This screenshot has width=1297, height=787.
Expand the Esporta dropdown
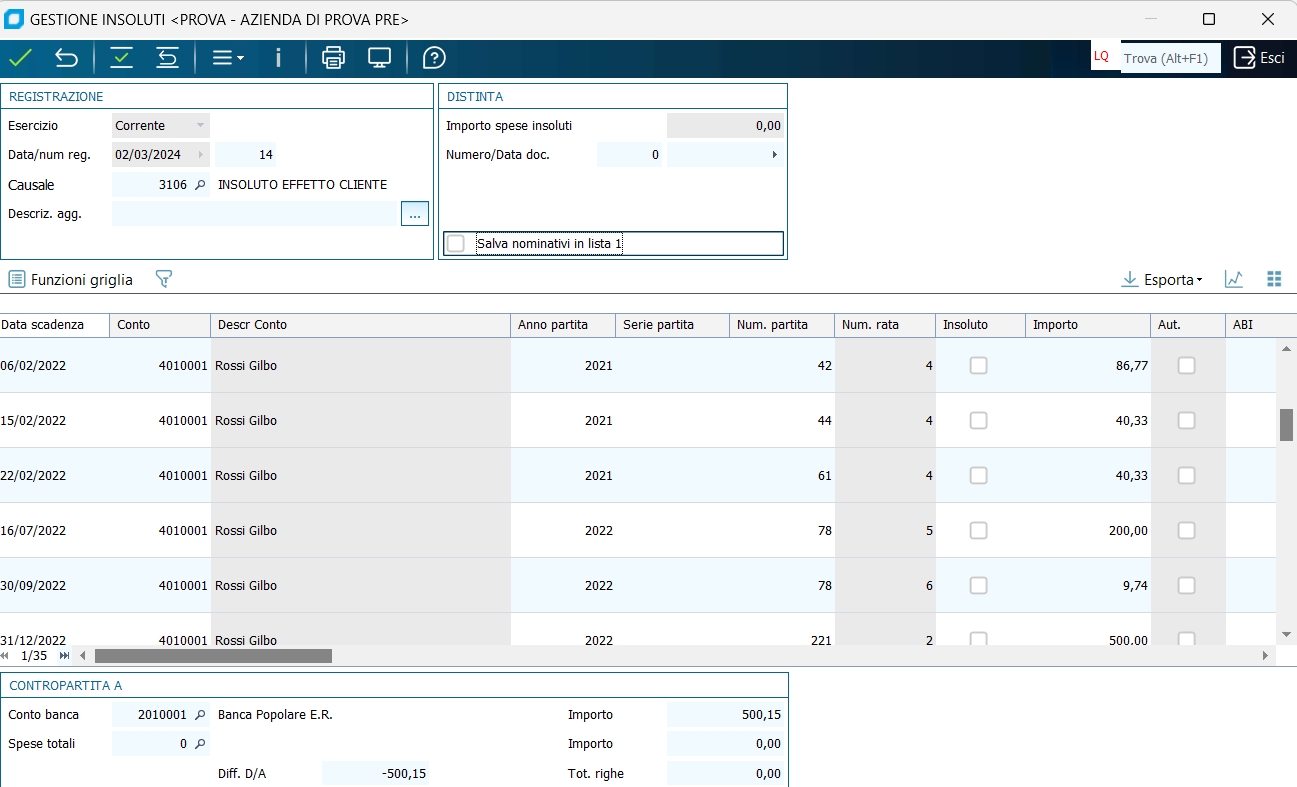pos(1162,280)
